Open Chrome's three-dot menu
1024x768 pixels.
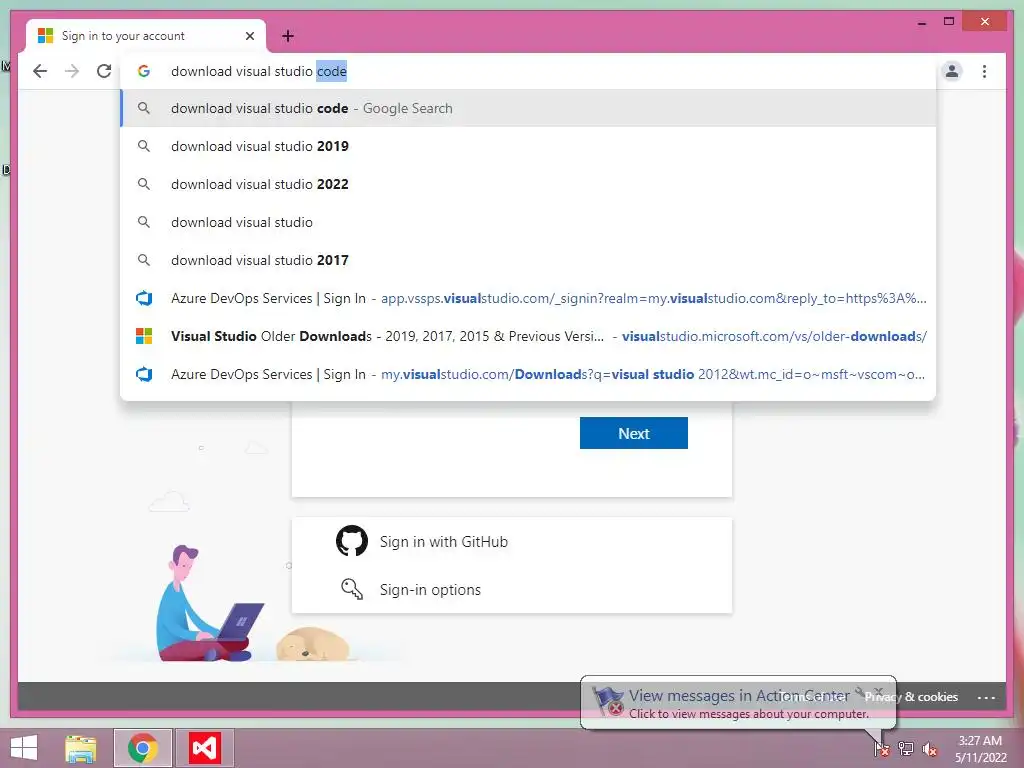(984, 71)
